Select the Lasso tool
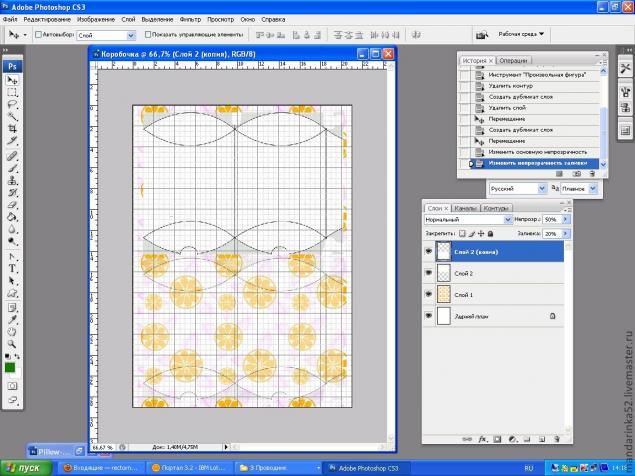The width and height of the screenshot is (635, 476). 13,105
